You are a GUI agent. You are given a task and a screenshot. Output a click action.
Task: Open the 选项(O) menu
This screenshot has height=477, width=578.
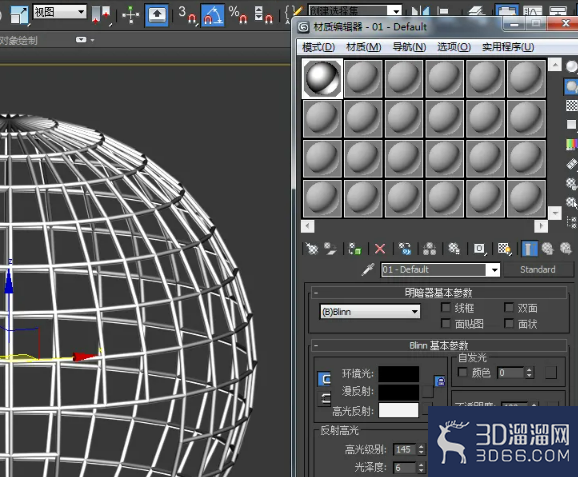(454, 47)
